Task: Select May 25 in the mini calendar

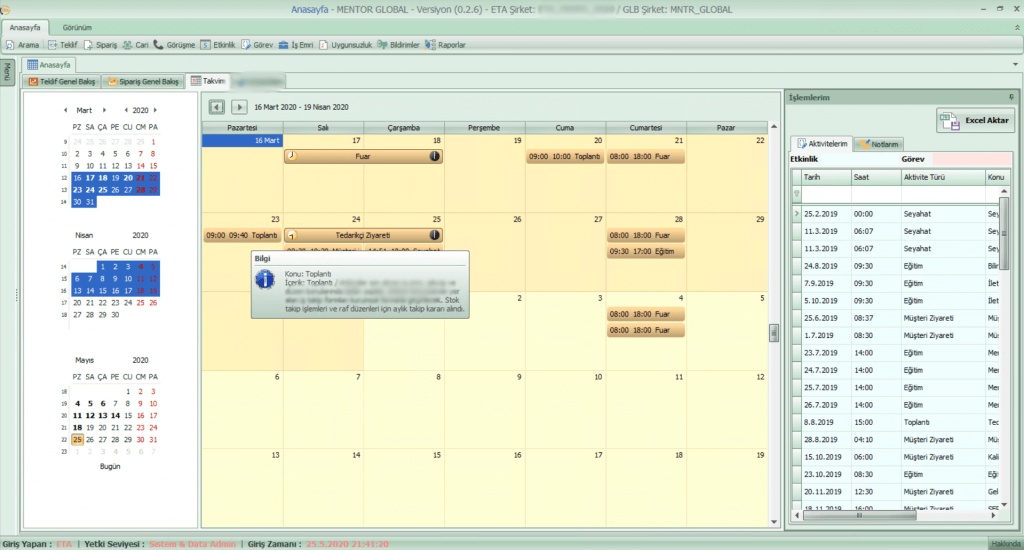Action: point(77,440)
